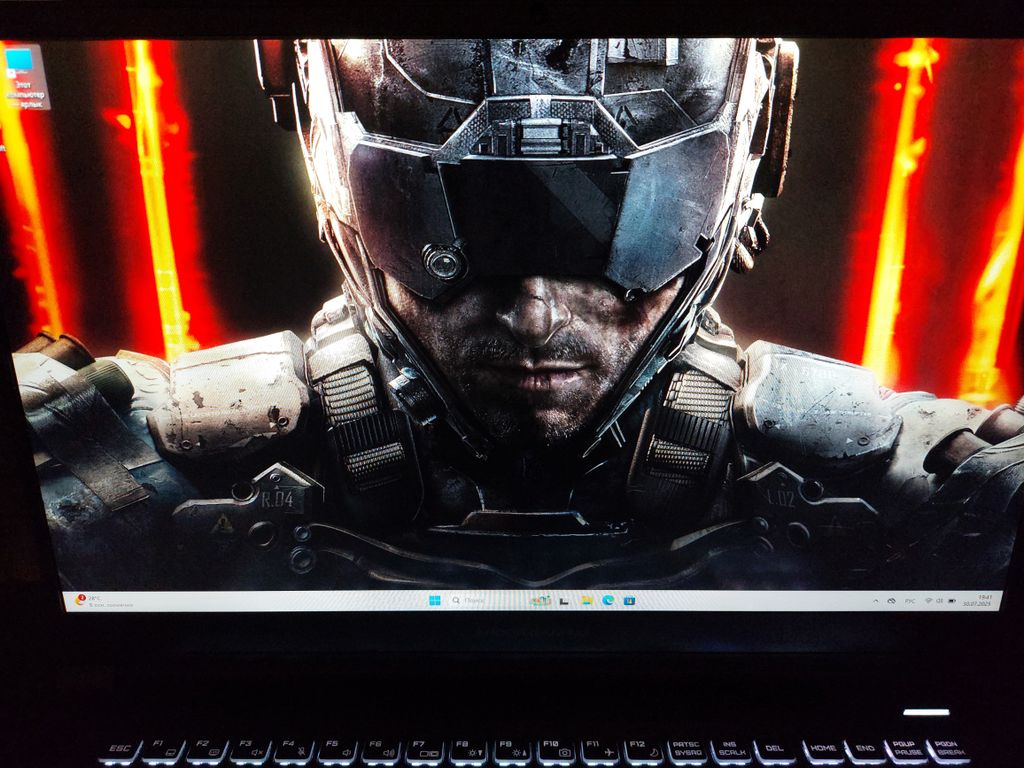The height and width of the screenshot is (768, 1024).
Task: Switch input language via РУС indicator
Action: [x=910, y=601]
